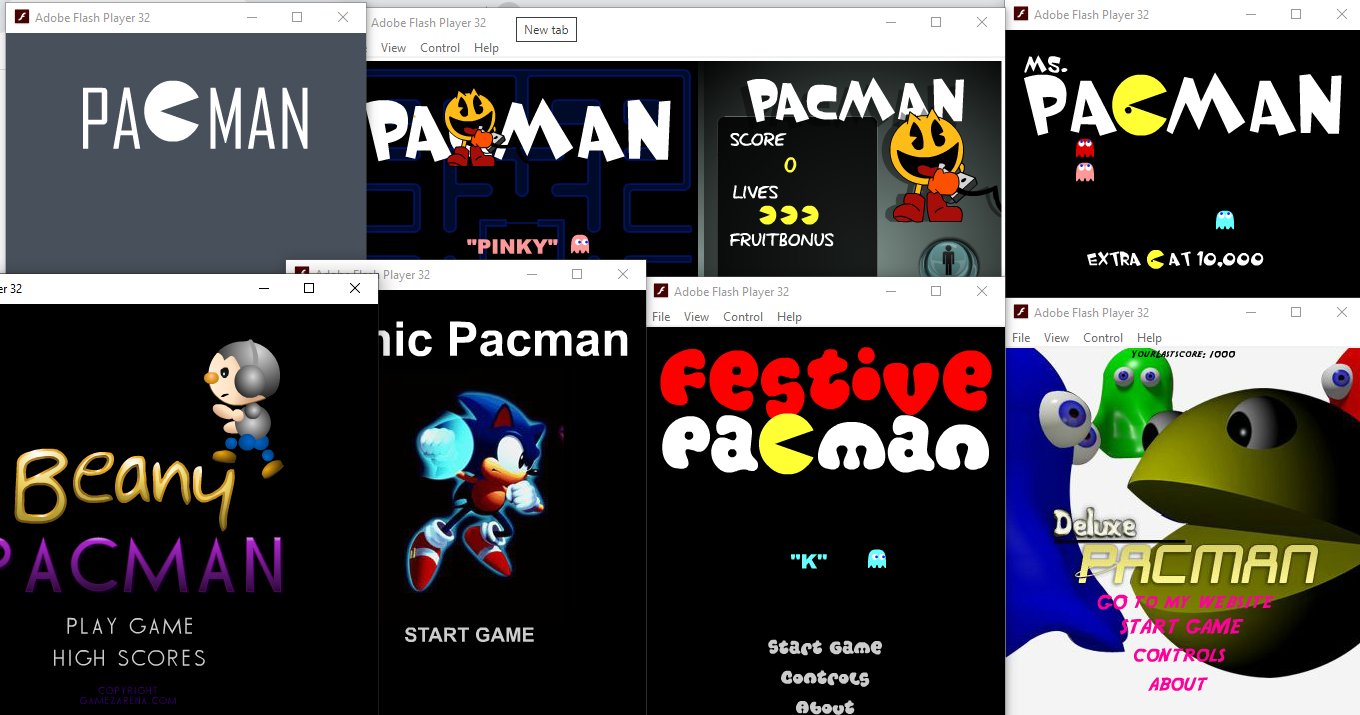Click the Sonic character image

tap(483, 490)
